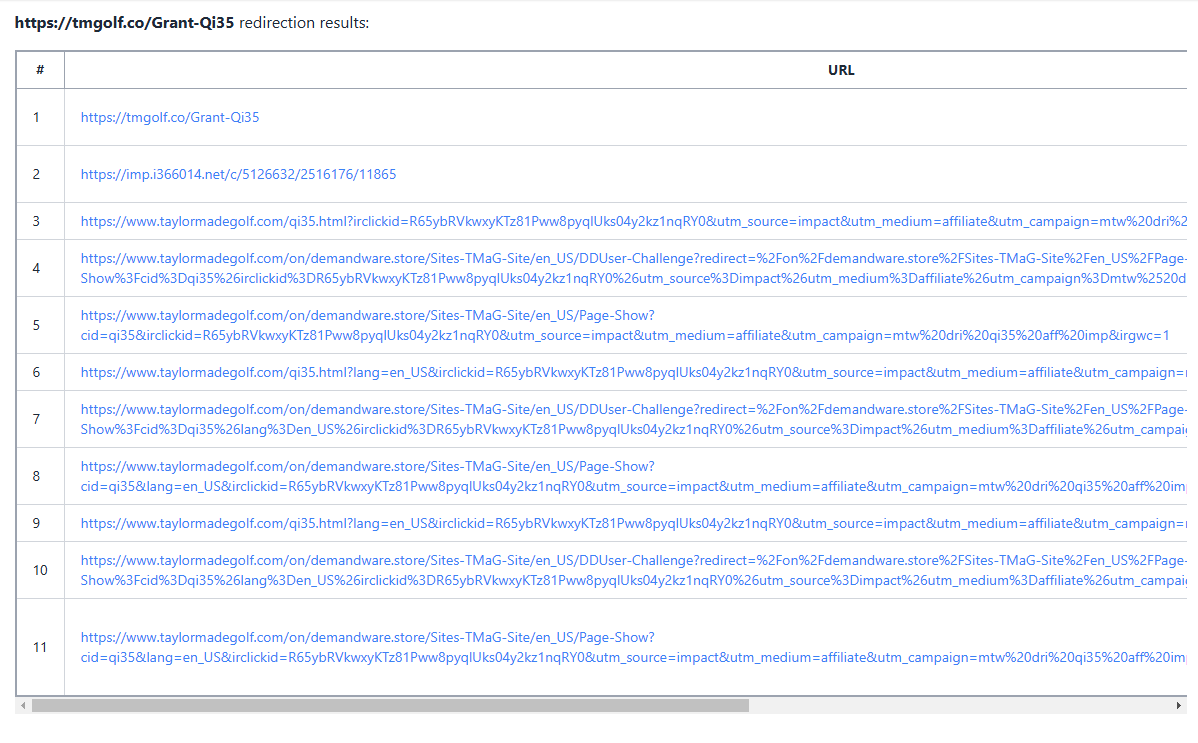
Task: Click row number 3 cell
Action: 40,221
